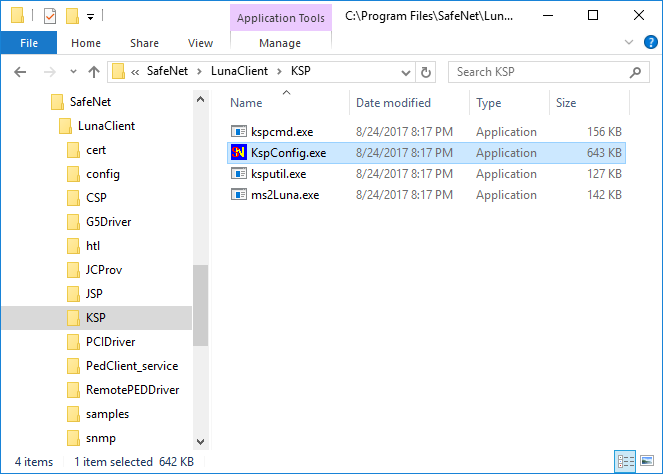
Task: Open the File menu
Action: click(29, 43)
